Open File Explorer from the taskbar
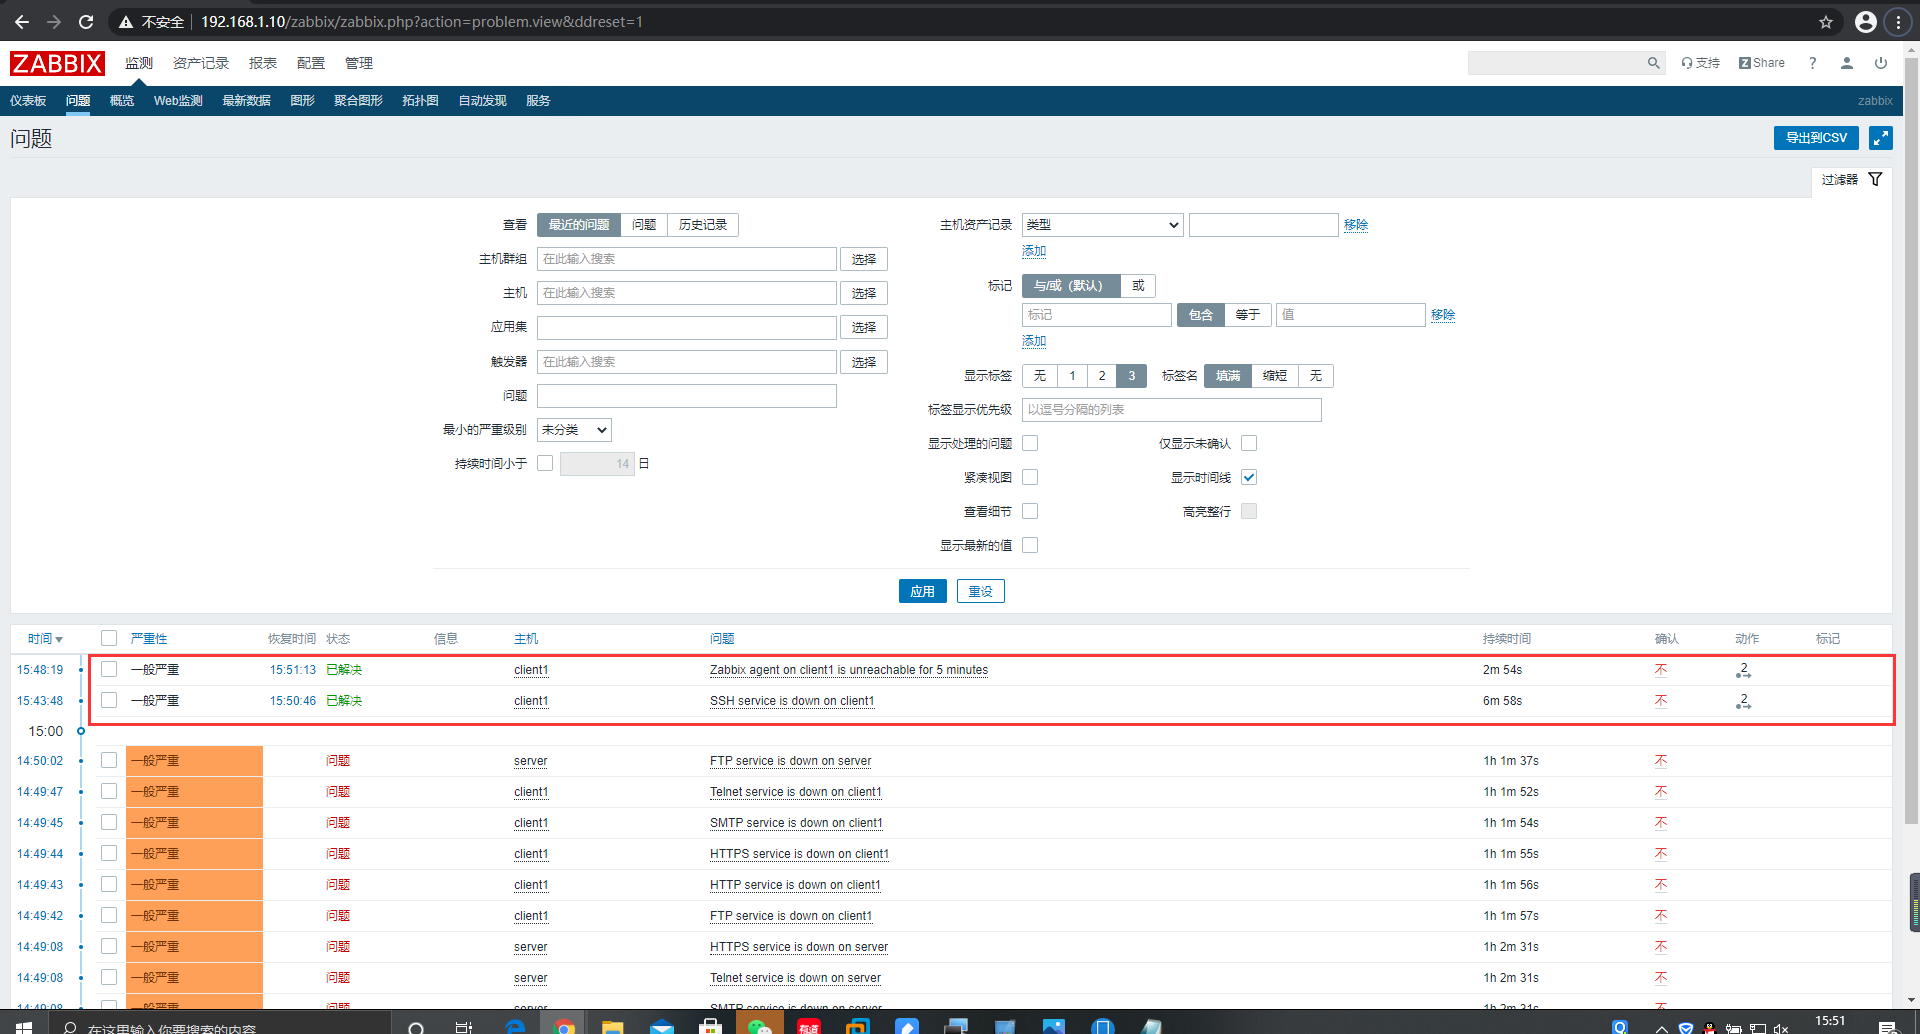1920x1034 pixels. tap(613, 1027)
